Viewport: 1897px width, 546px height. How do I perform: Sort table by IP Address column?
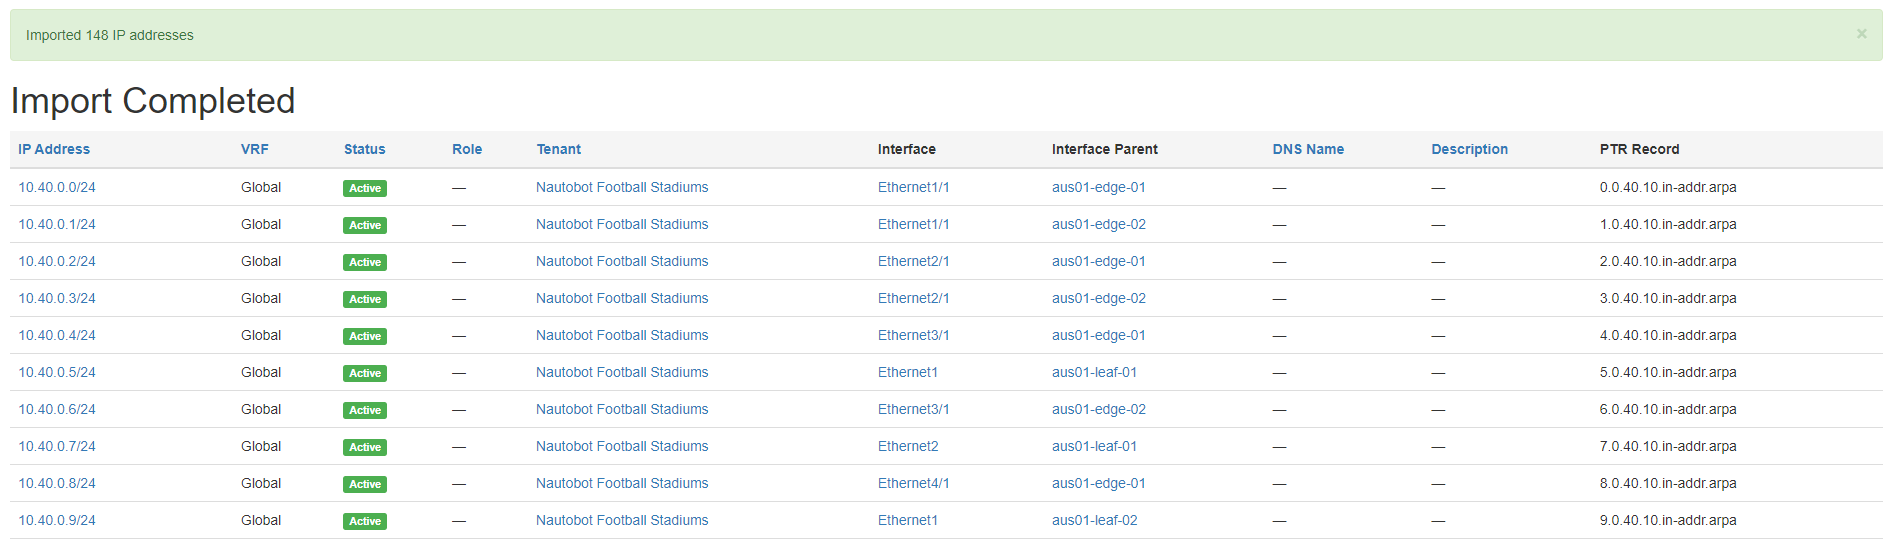[x=54, y=149]
